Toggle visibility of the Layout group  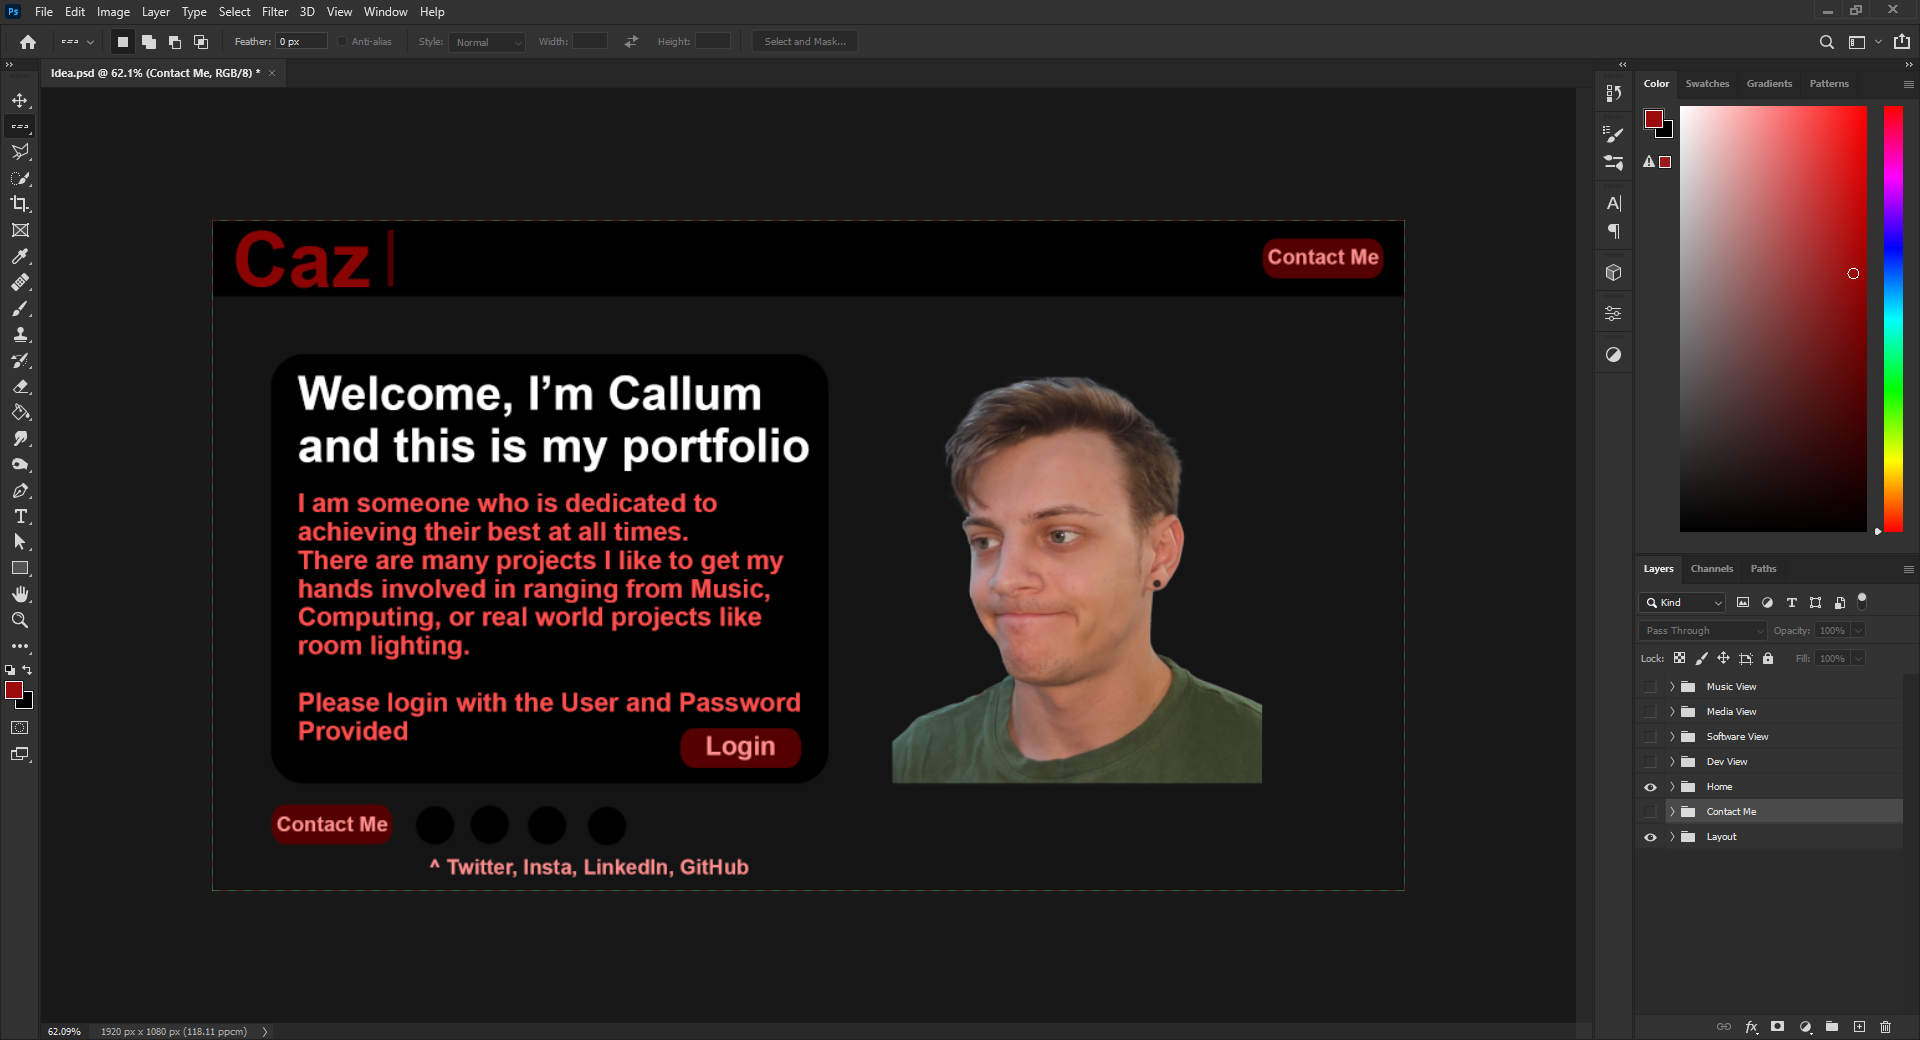coord(1650,837)
